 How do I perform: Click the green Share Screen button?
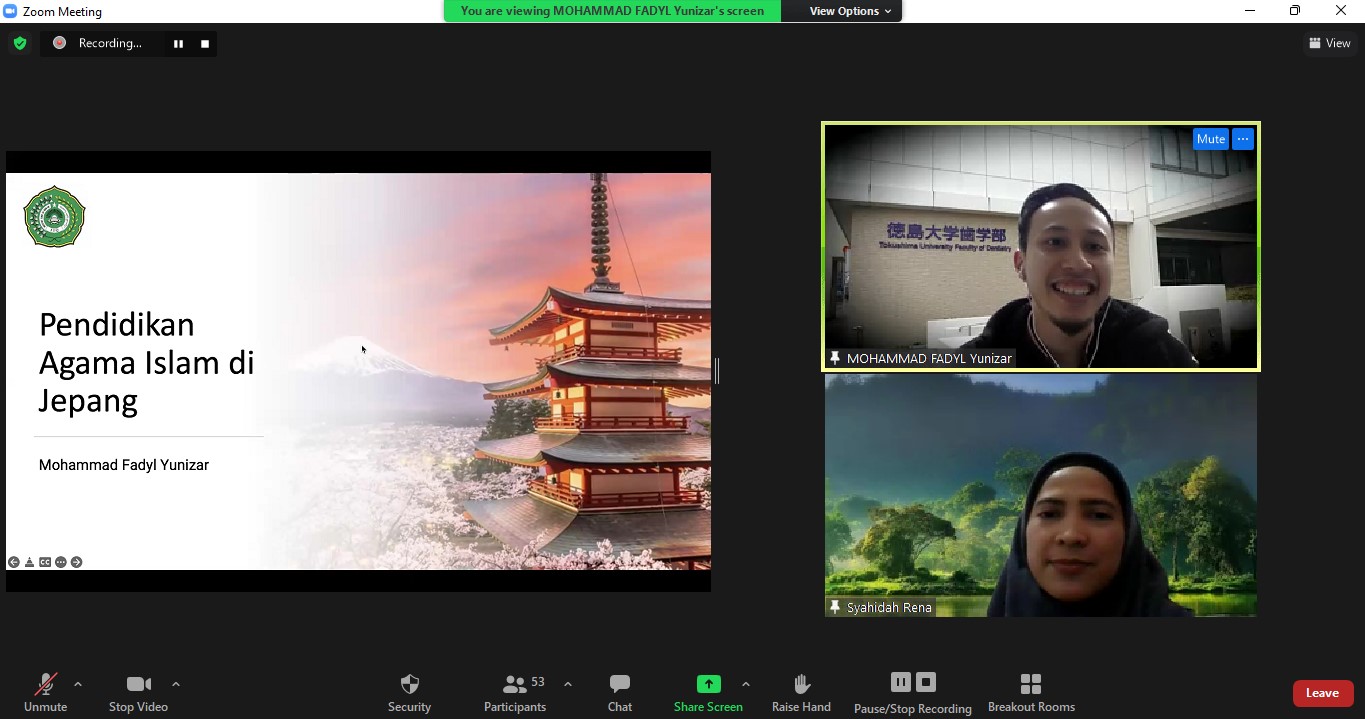(x=708, y=693)
